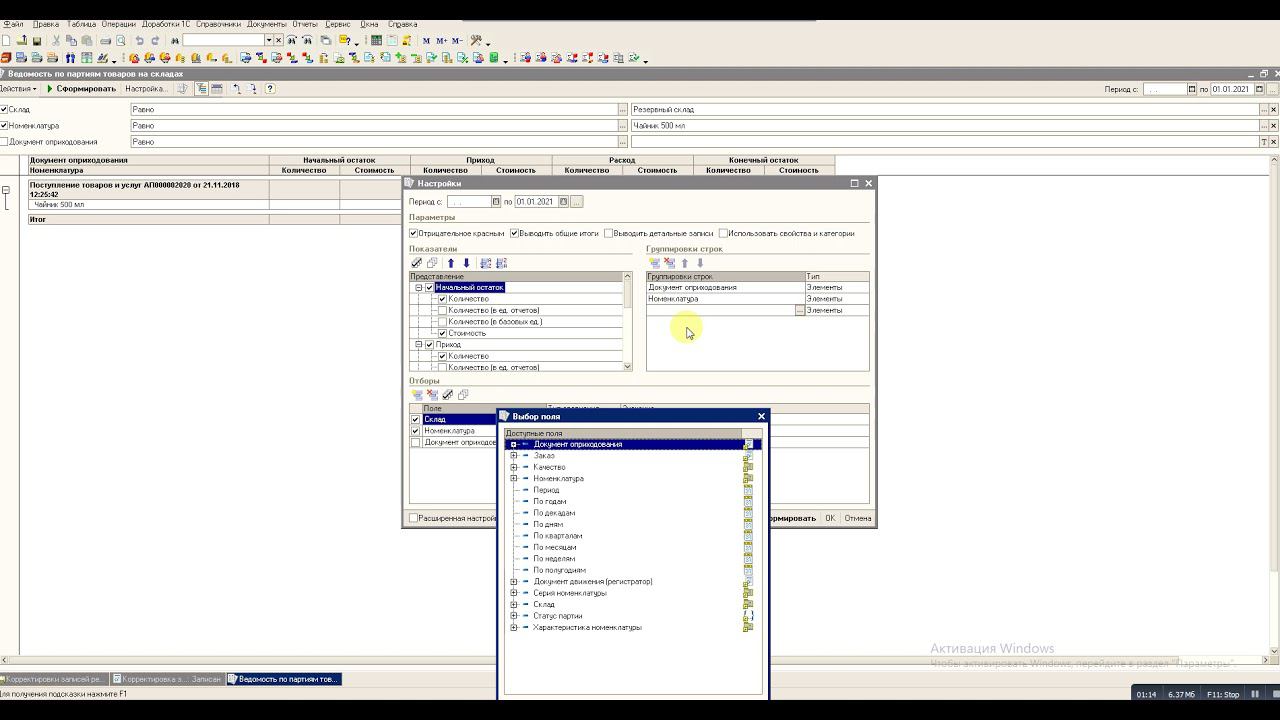The width and height of the screenshot is (1280, 720).
Task: Click the help question mark icon in report toolbar
Action: (270, 89)
